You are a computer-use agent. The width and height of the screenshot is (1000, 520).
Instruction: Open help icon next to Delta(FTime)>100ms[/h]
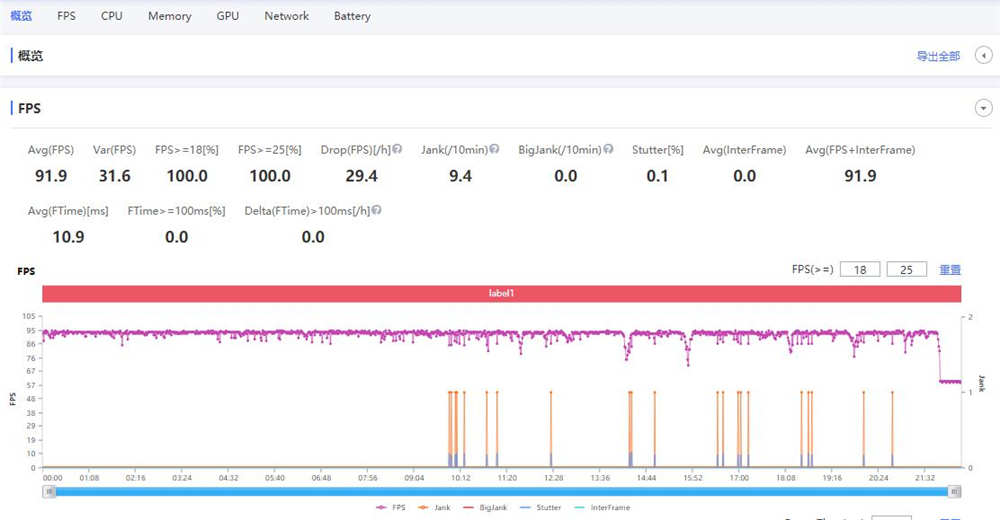point(376,210)
